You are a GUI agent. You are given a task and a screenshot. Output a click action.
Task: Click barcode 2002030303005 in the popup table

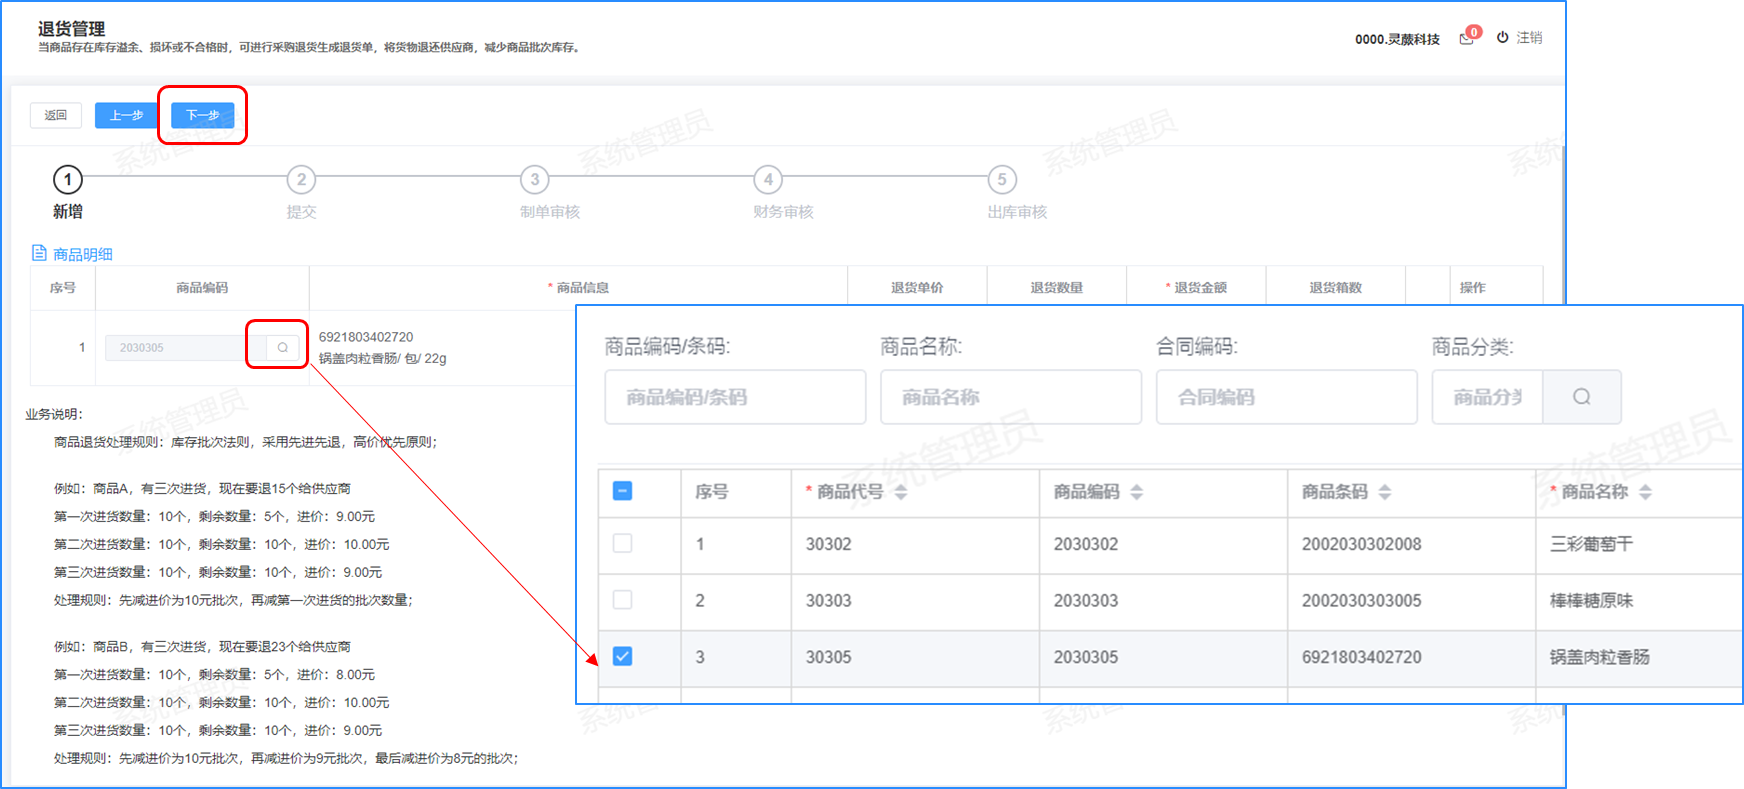coord(1362,600)
